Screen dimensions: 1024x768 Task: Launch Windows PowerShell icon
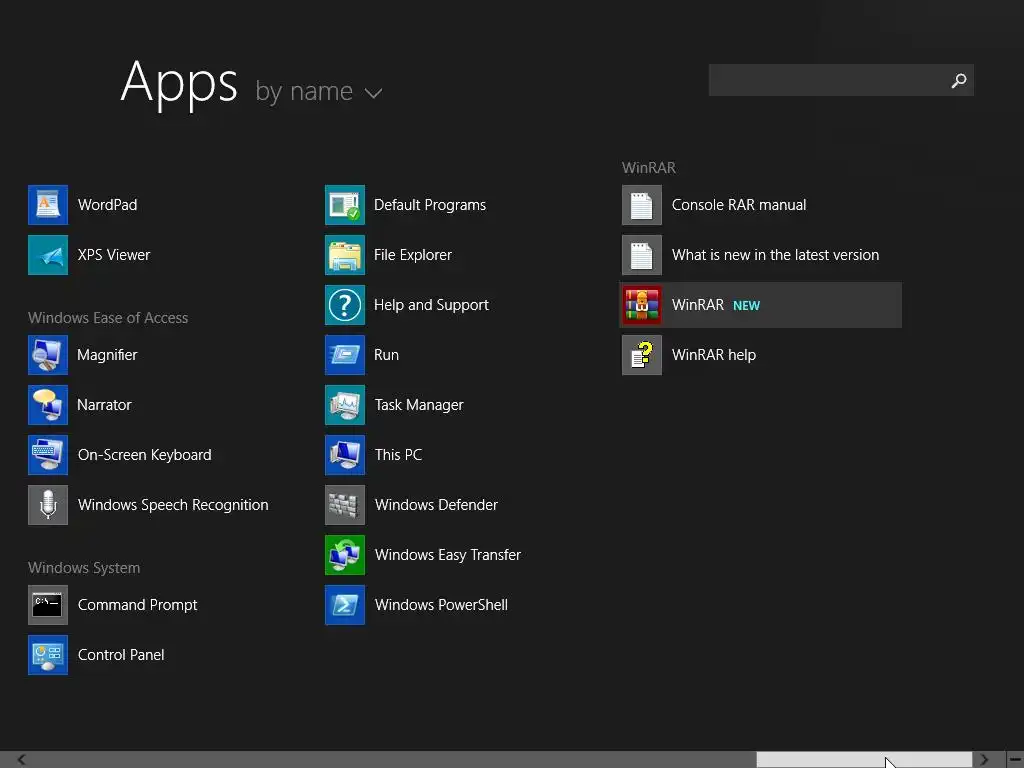[x=345, y=605]
